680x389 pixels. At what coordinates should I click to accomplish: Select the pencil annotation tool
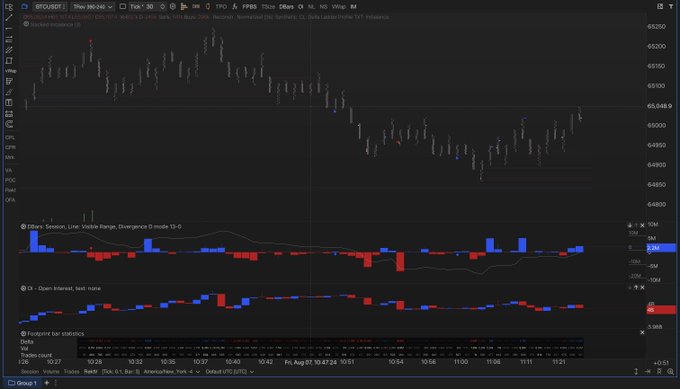(x=9, y=92)
